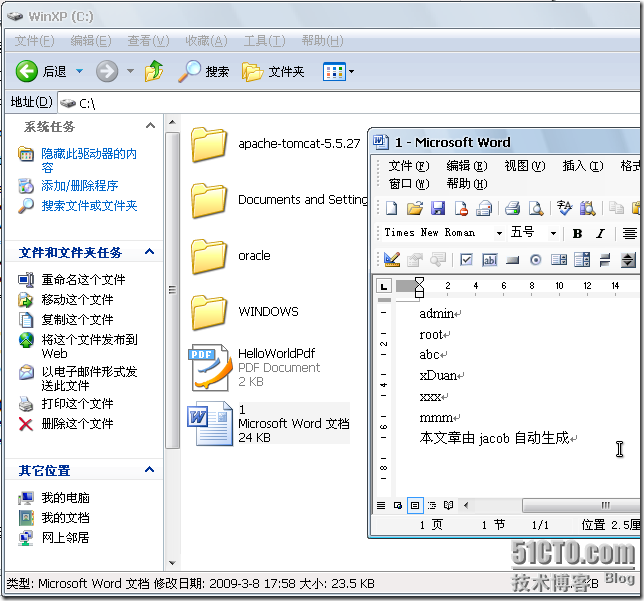Insert an Option Button control
Viewport: 644px width, 601px height.
536,260
